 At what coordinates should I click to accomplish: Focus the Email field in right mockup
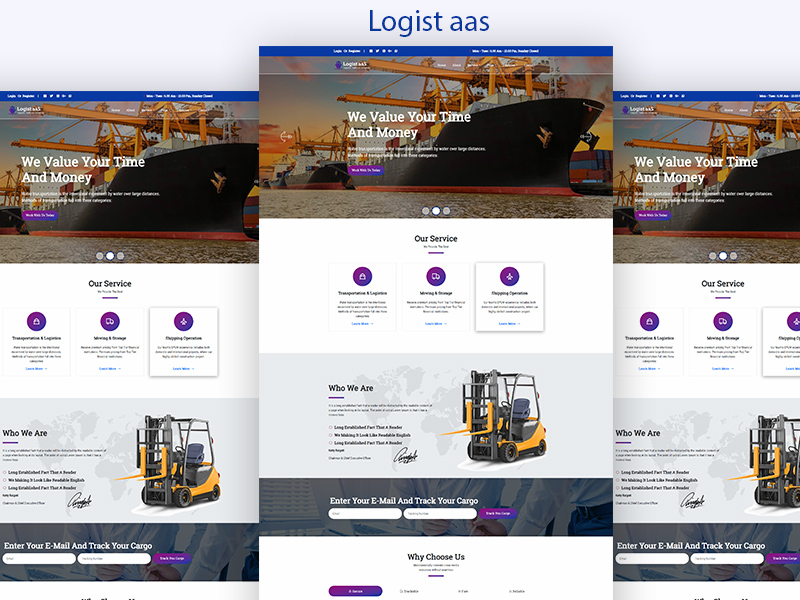point(652,558)
